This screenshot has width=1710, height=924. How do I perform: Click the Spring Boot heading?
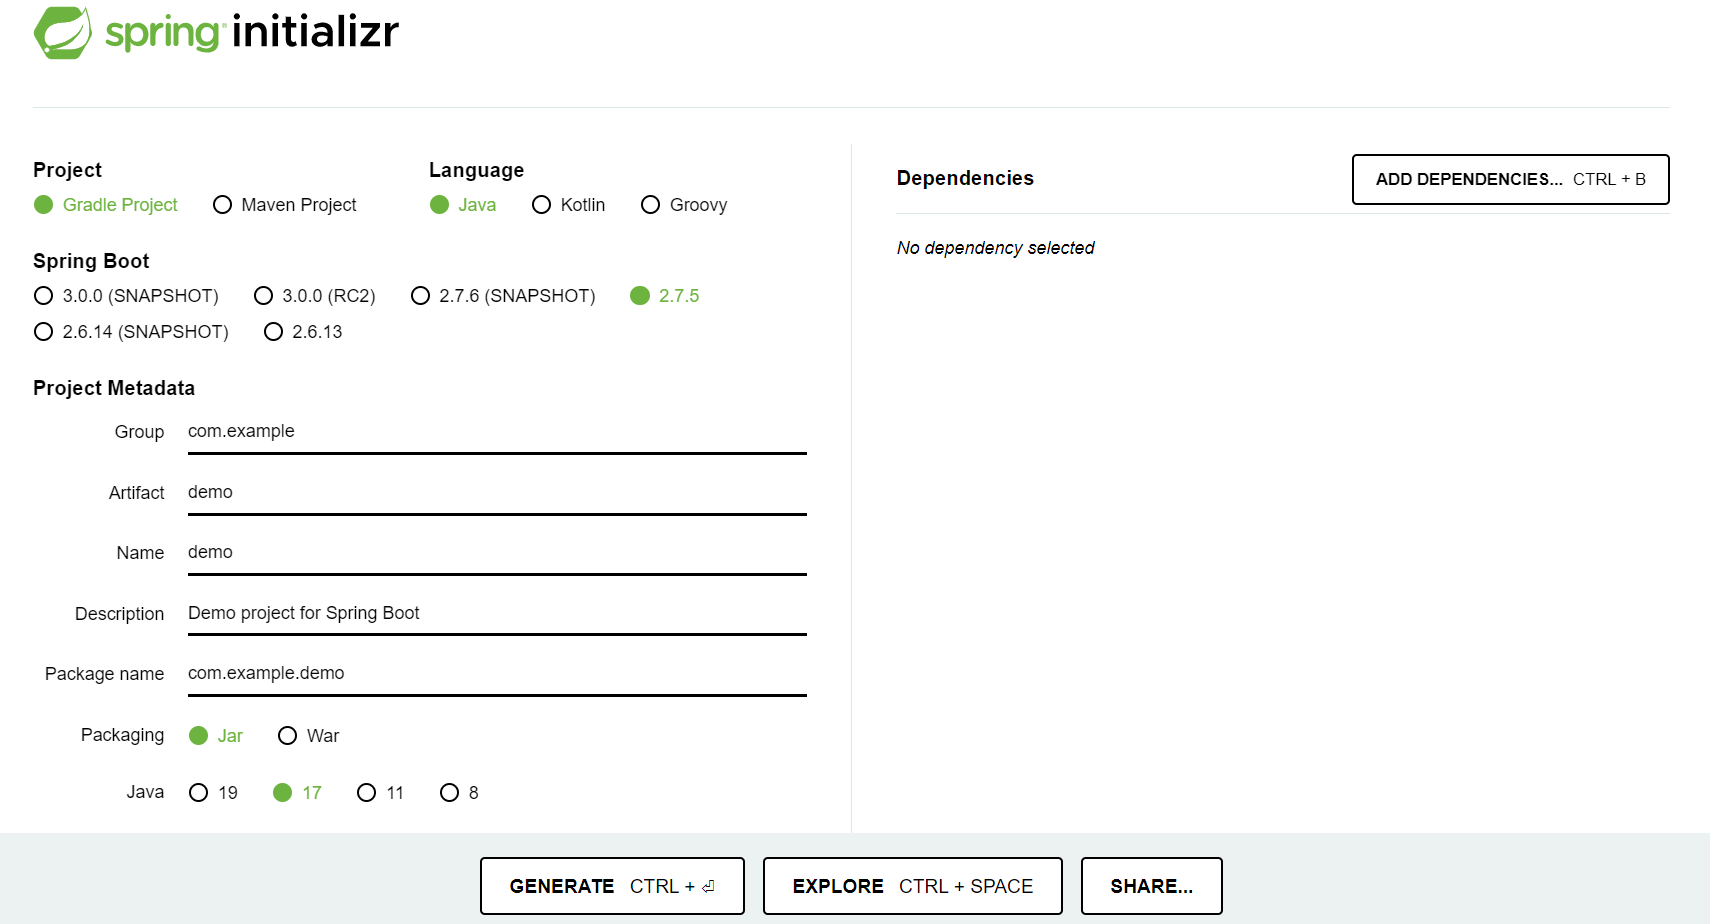pos(91,261)
